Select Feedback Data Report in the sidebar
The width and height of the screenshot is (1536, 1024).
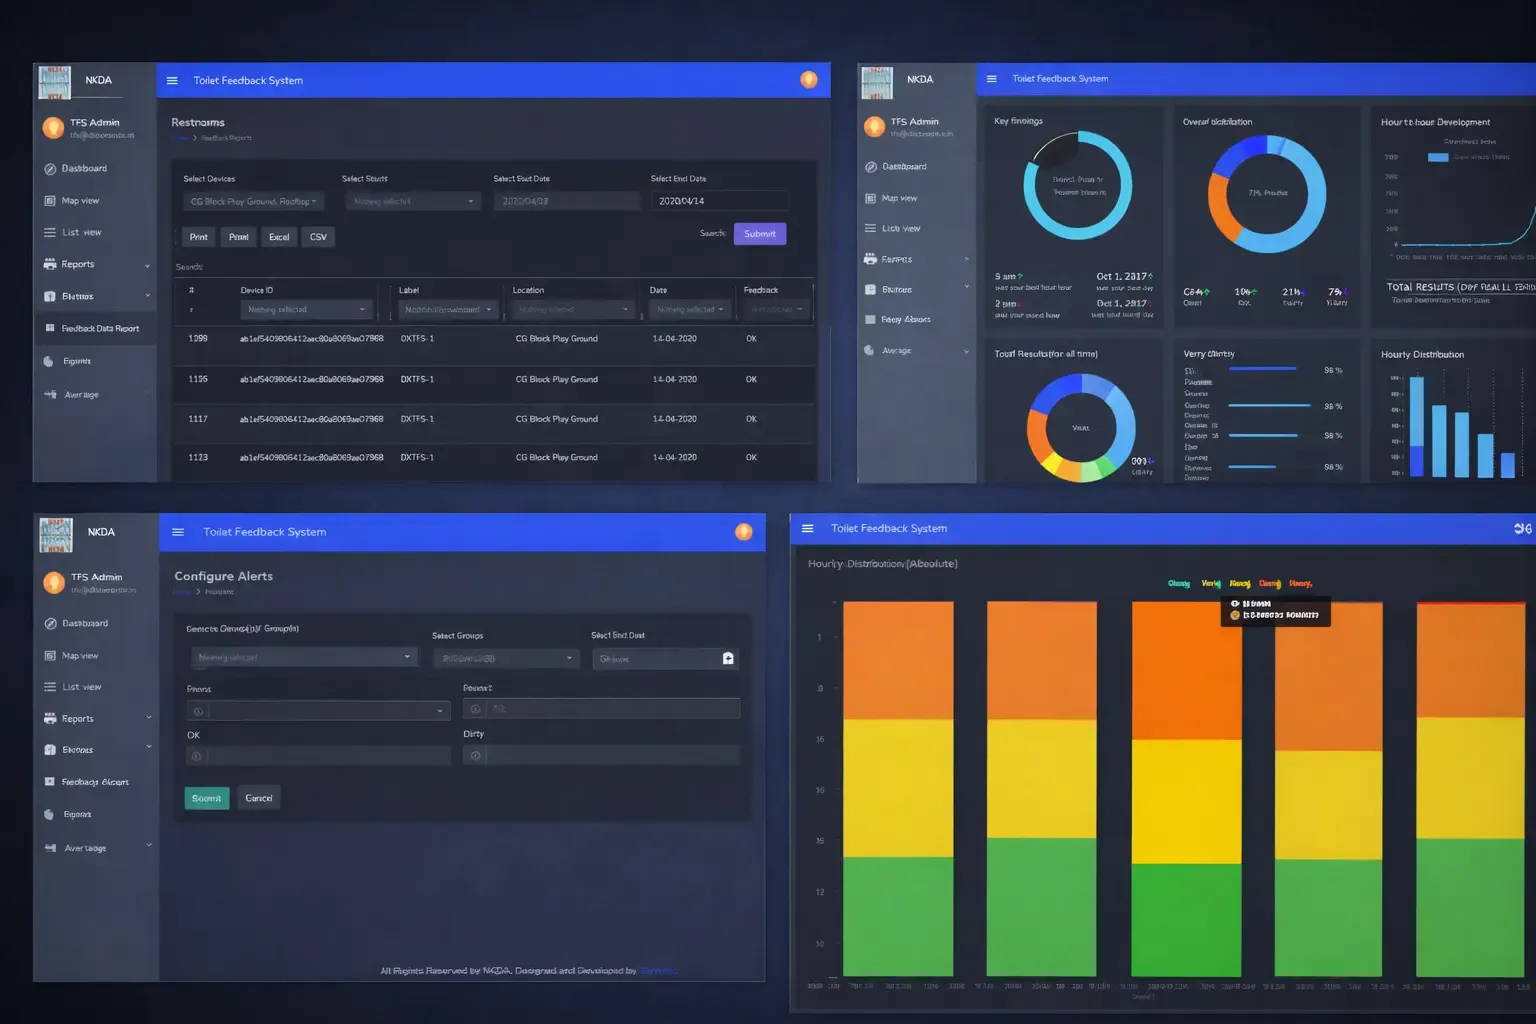click(x=99, y=329)
